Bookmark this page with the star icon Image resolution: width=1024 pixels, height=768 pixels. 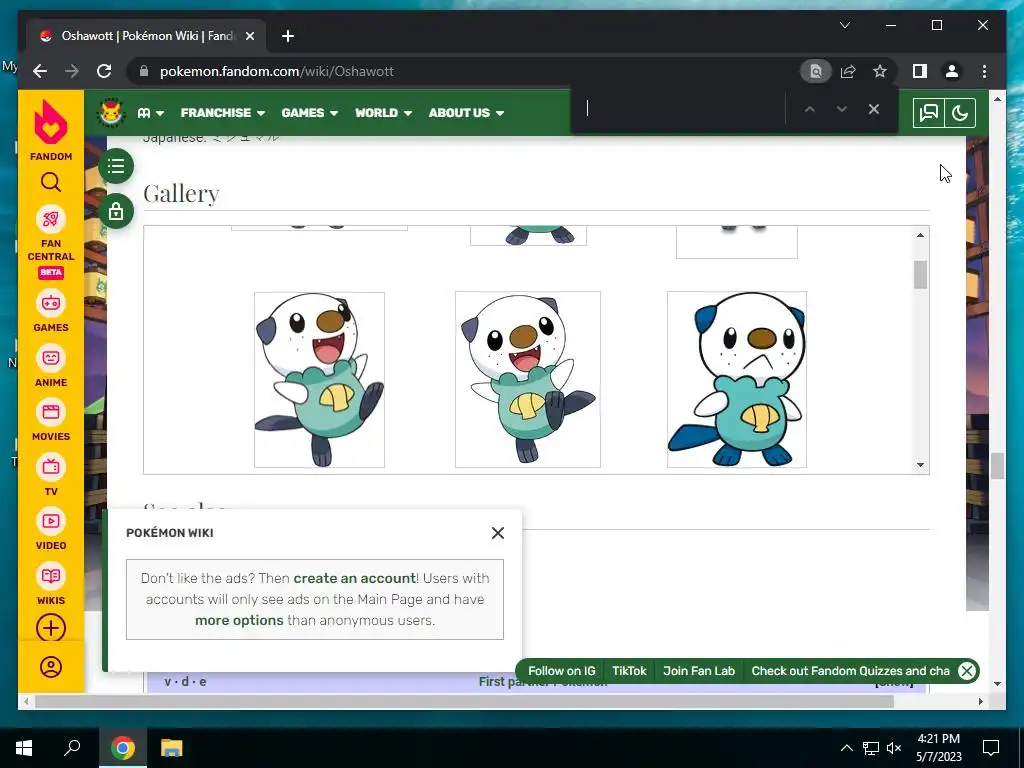click(x=880, y=71)
